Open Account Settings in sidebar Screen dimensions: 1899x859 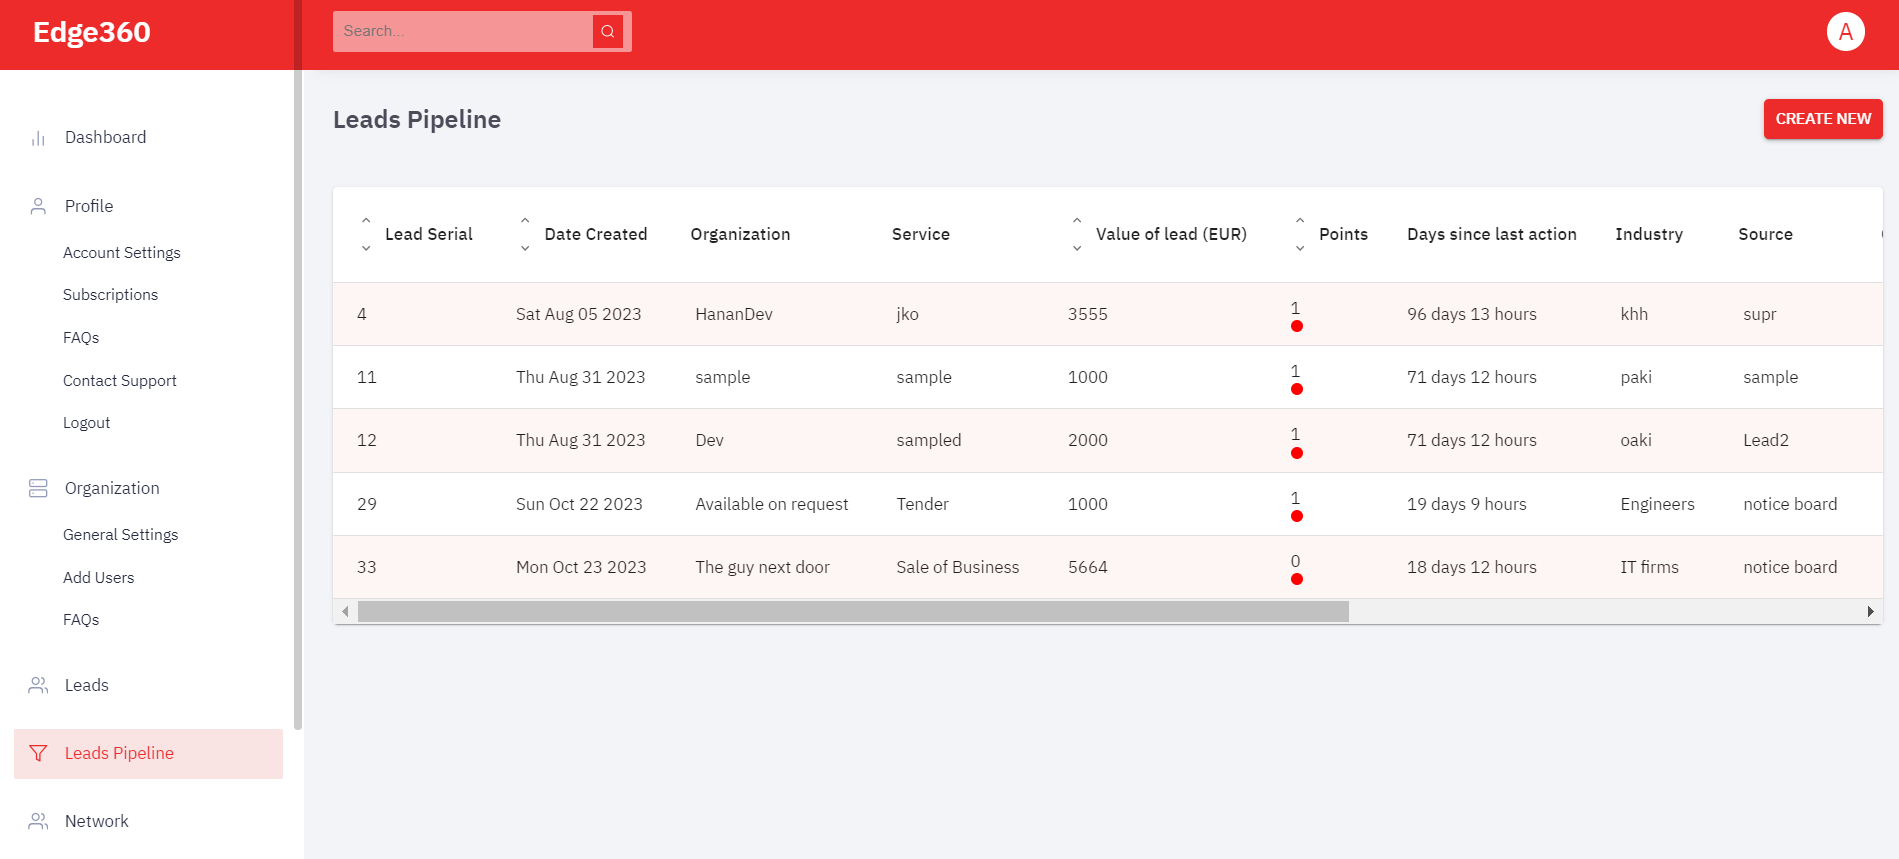pyautogui.click(x=122, y=253)
